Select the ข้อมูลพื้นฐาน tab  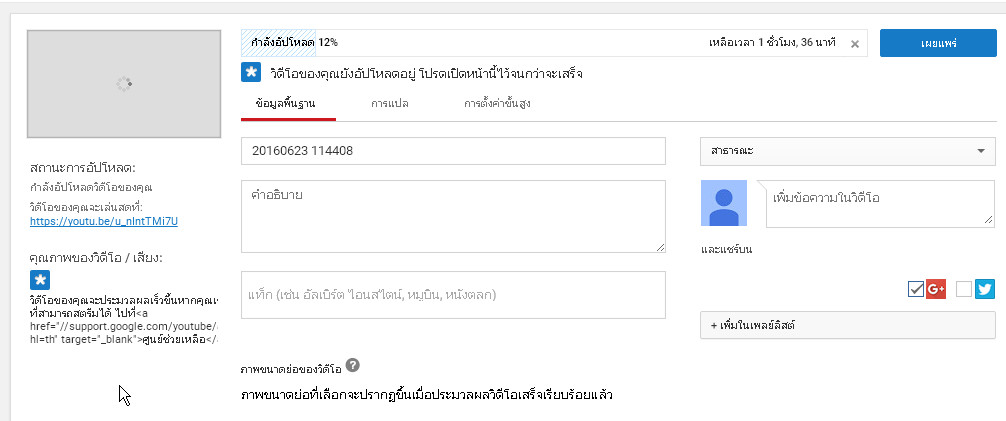coord(288,103)
